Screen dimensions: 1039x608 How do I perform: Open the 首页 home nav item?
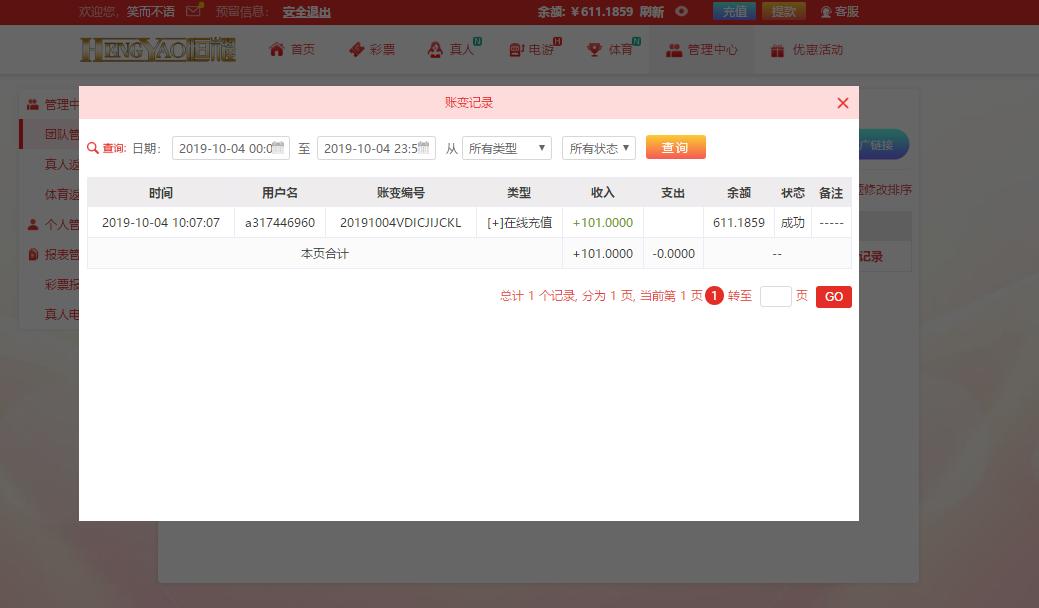pos(292,50)
